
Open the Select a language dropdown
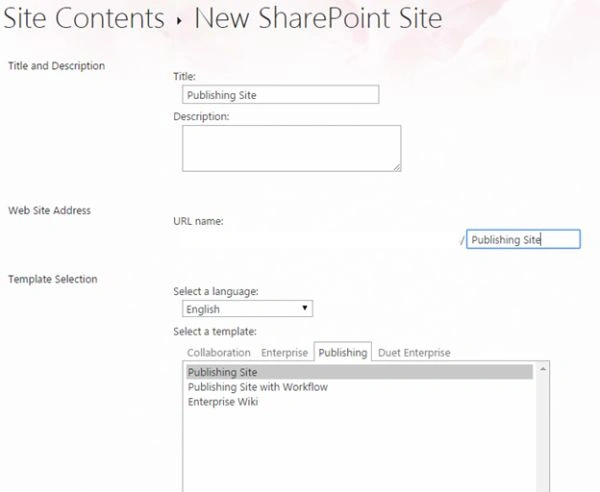(247, 309)
